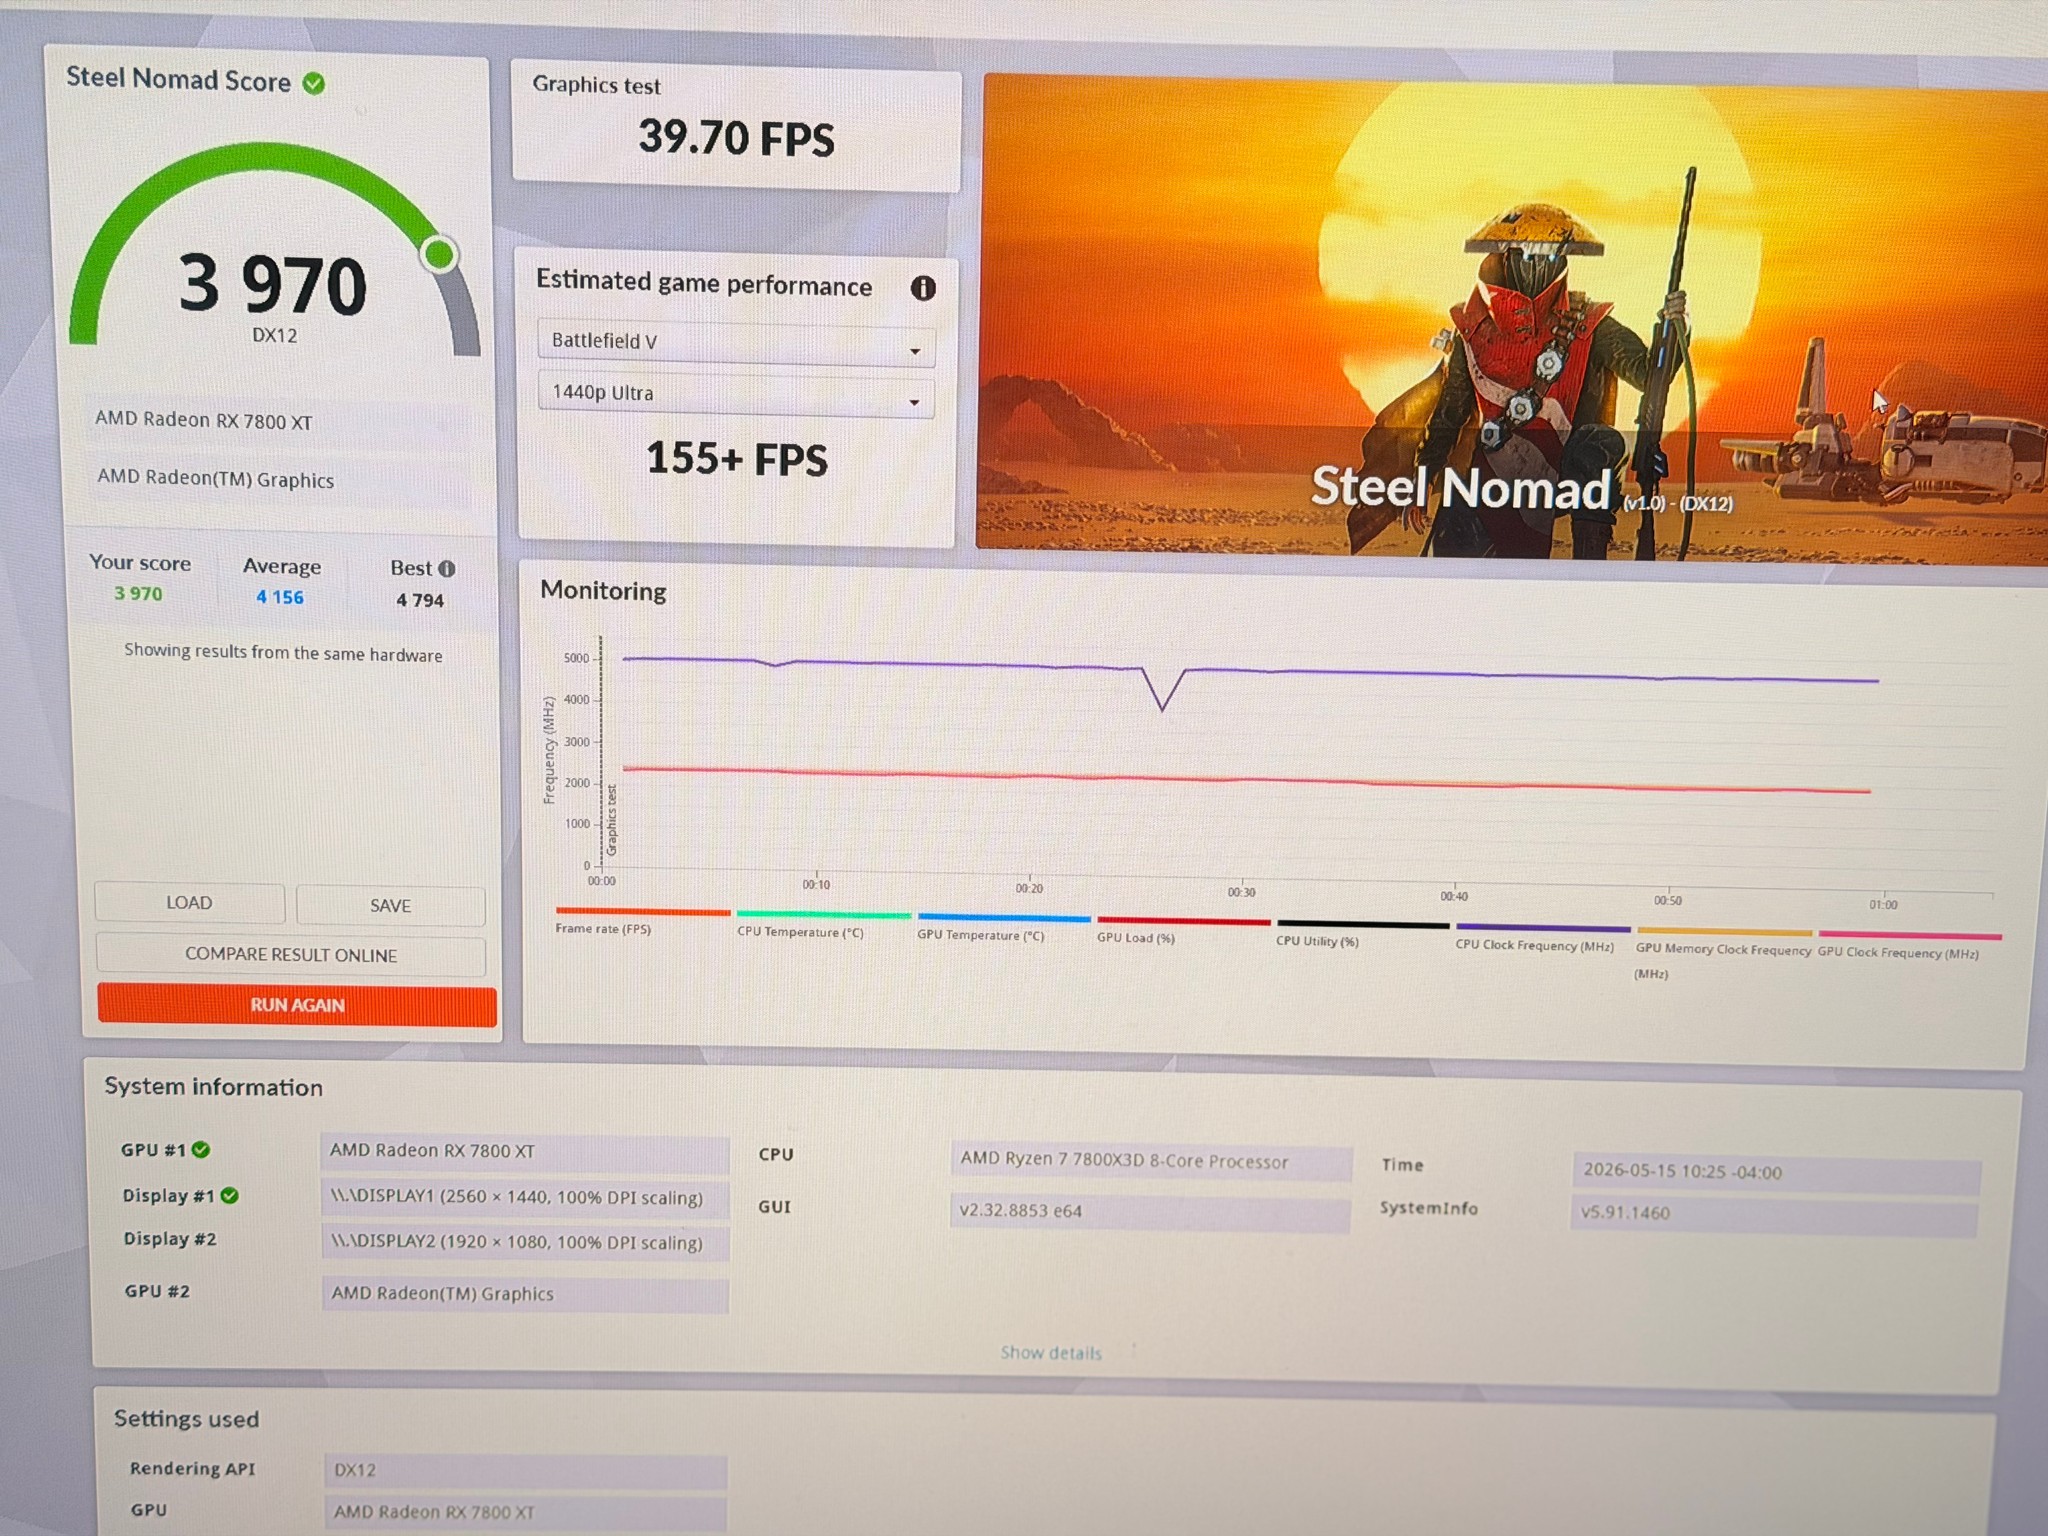
Task: Open the 1440p Ultra resolution dropdown
Action: pos(736,395)
